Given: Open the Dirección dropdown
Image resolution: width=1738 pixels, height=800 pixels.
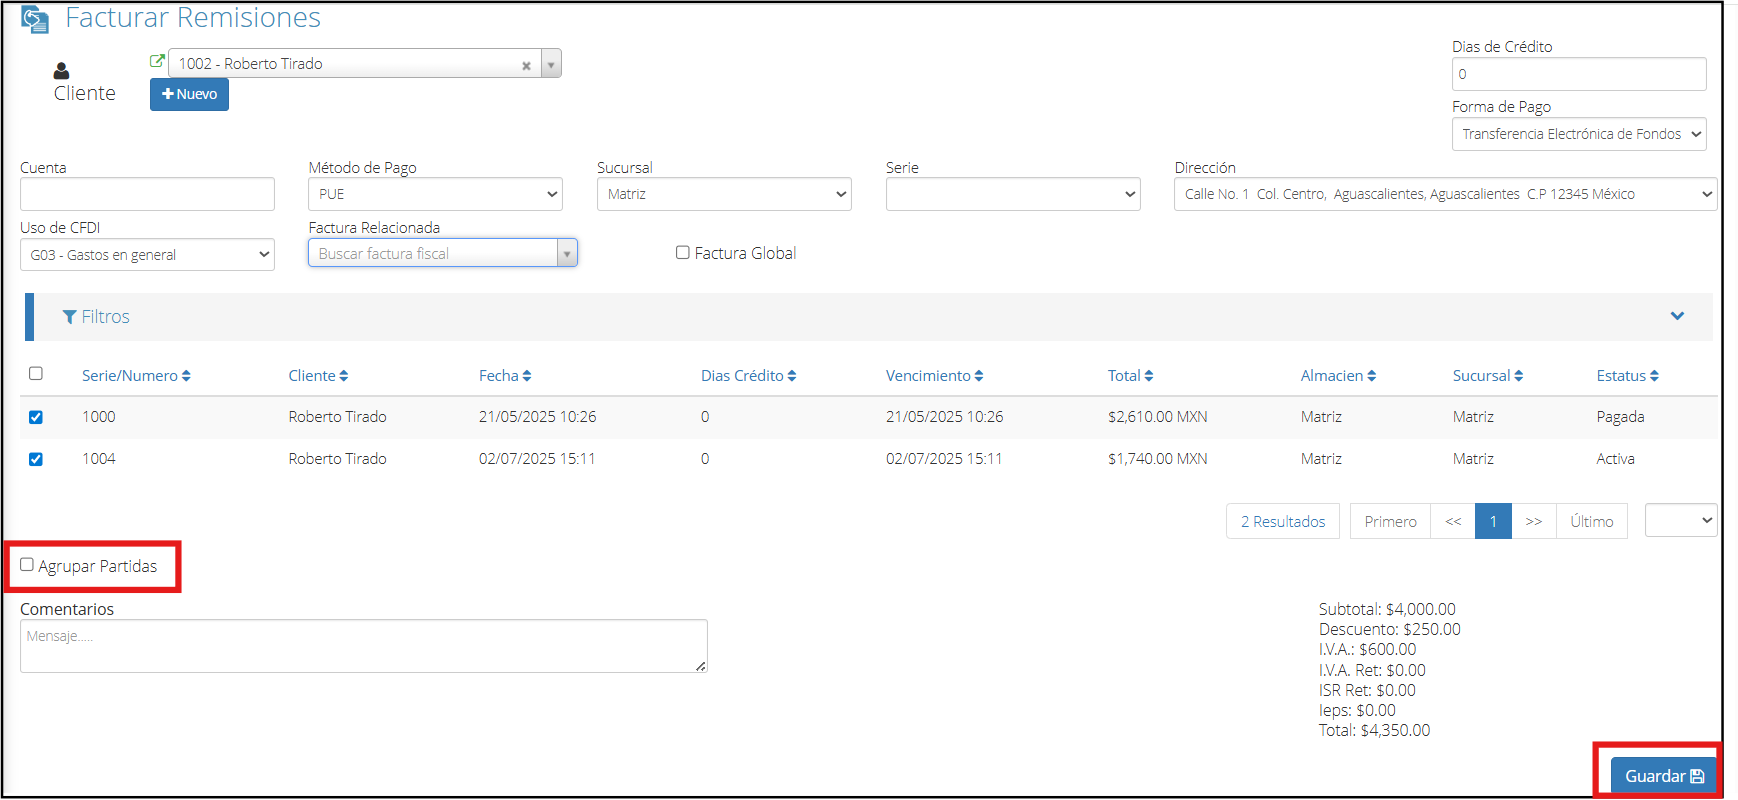Looking at the screenshot, I should tap(1445, 194).
